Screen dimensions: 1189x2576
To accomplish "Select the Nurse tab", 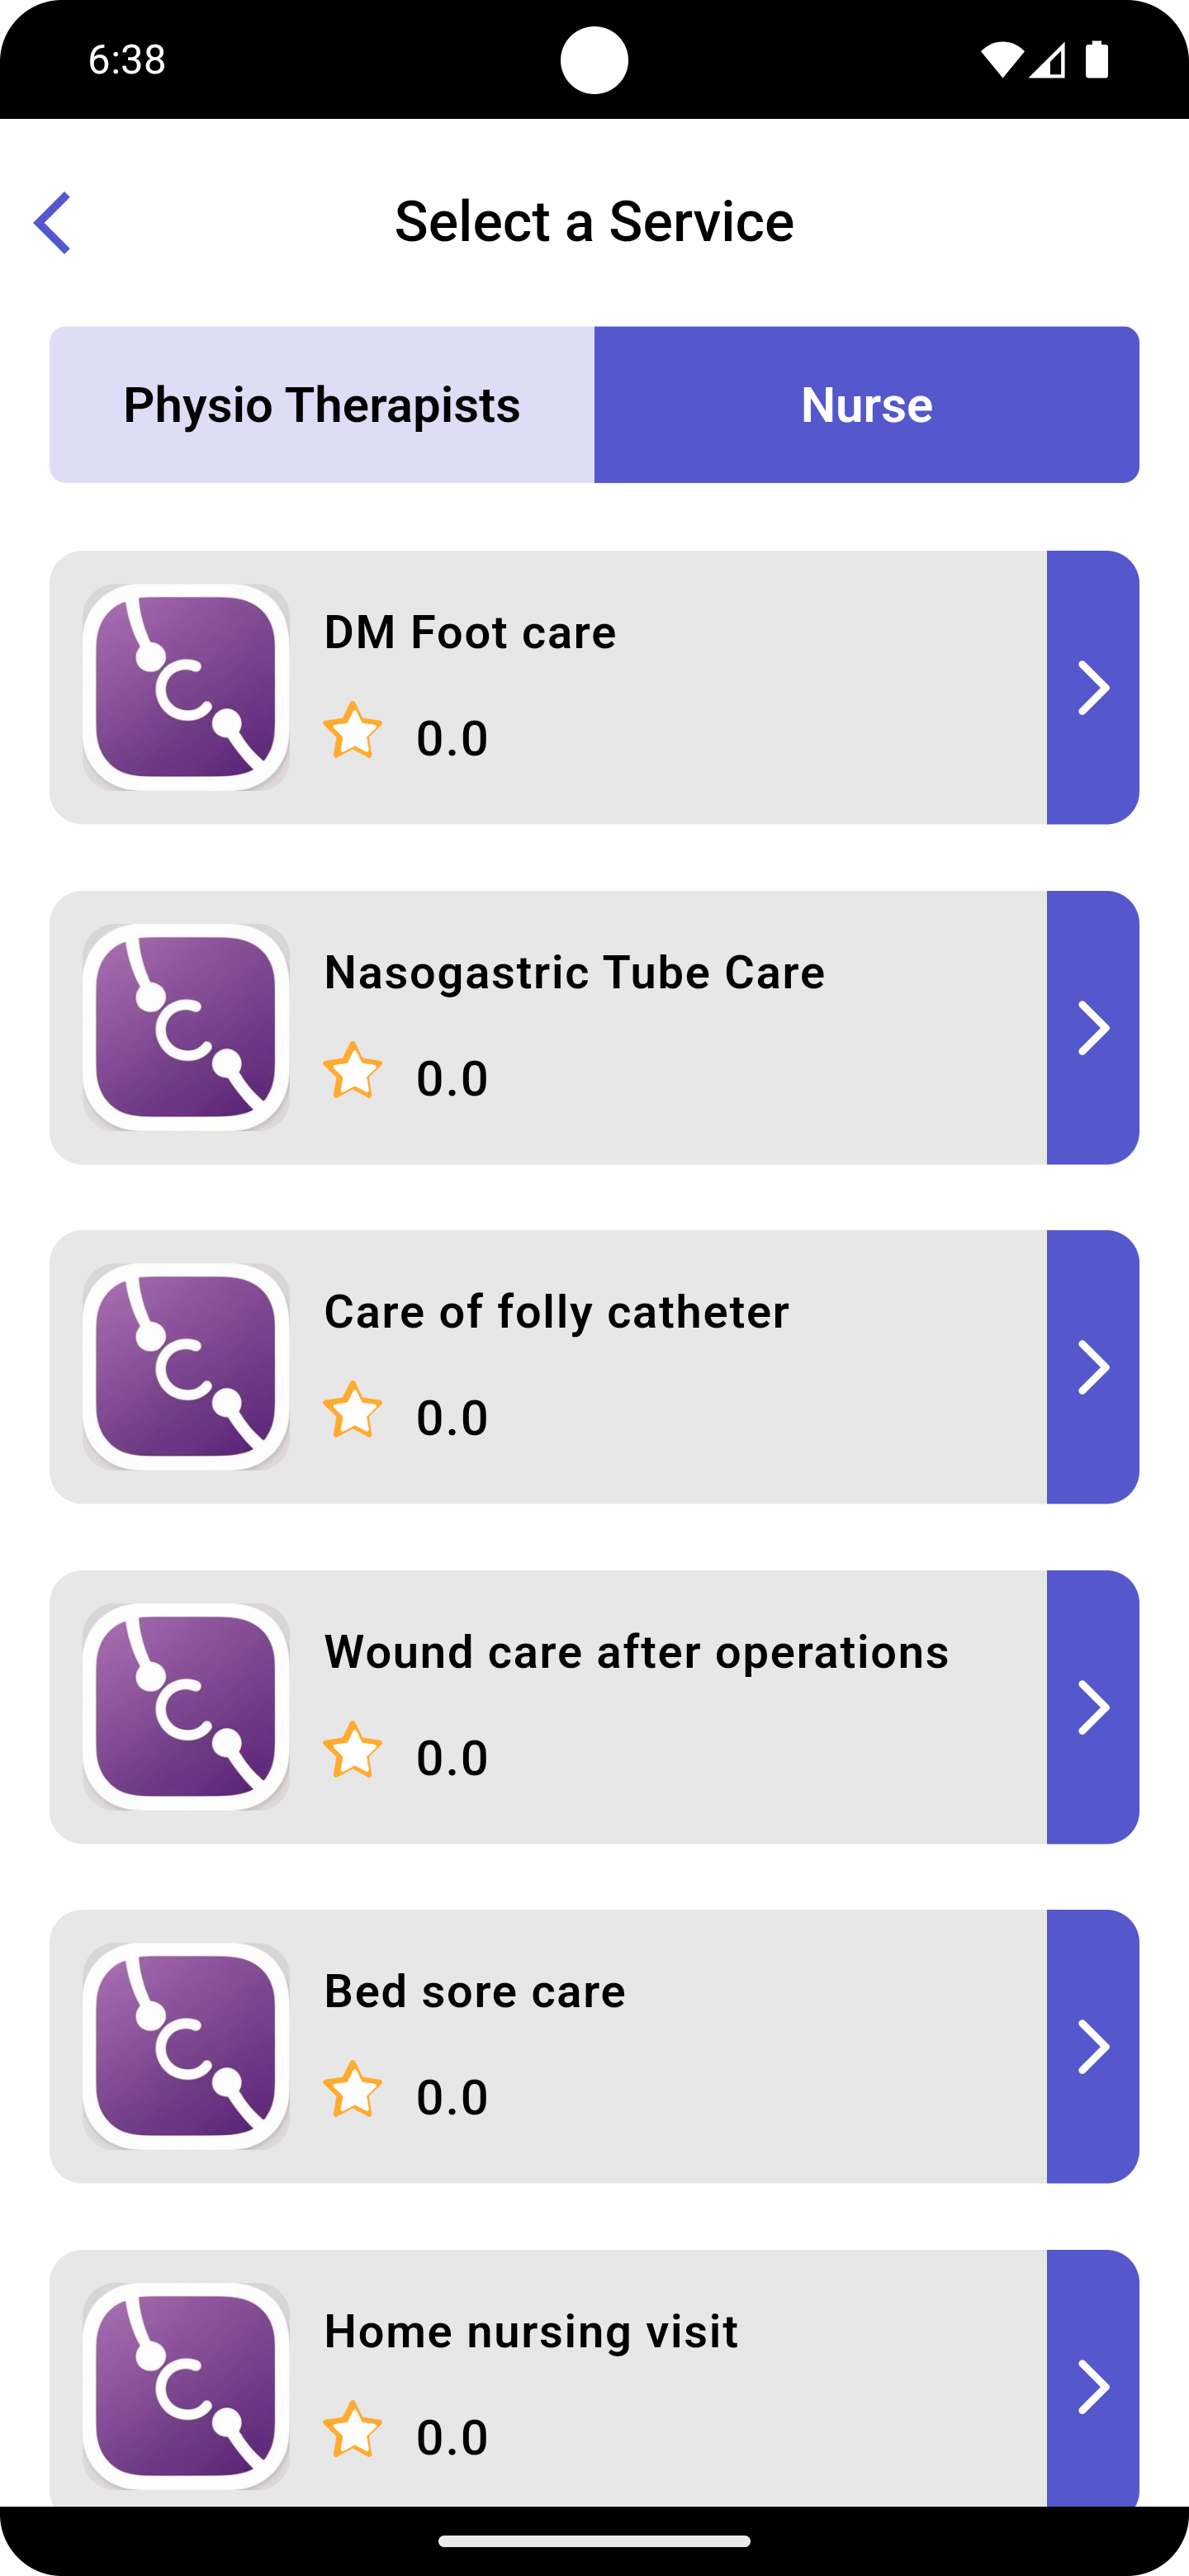I will point(866,405).
